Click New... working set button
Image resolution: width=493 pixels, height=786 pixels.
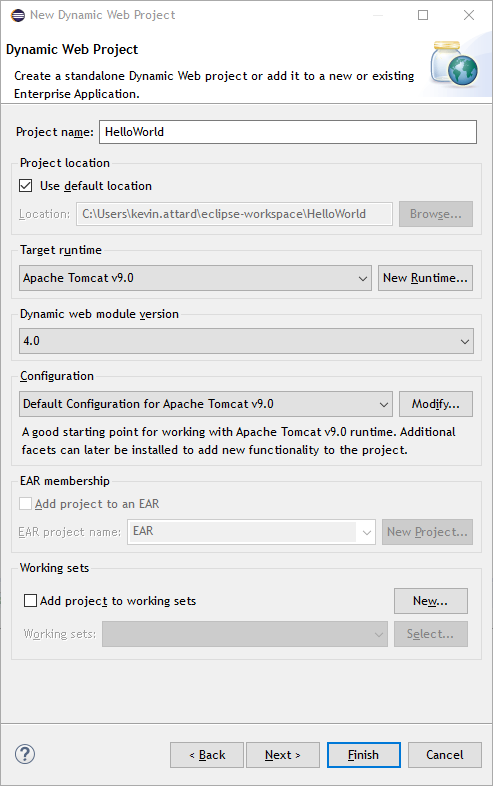[431, 601]
